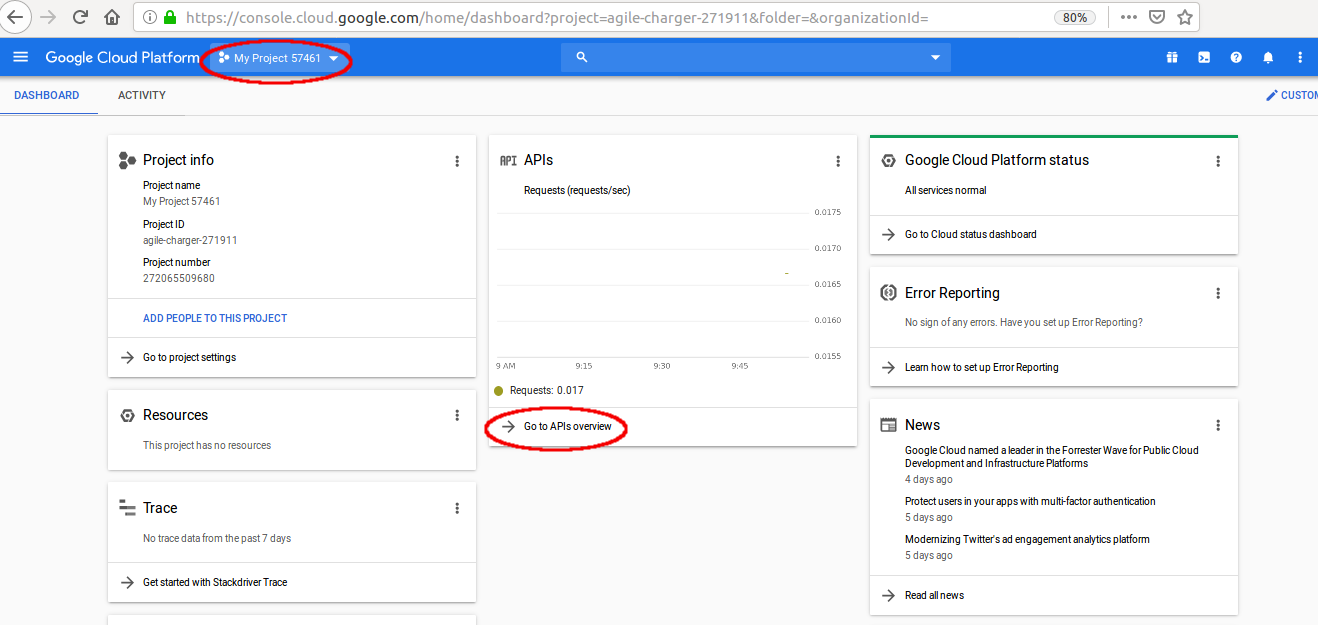Click in the console search field
The height and width of the screenshot is (625, 1318).
point(756,58)
